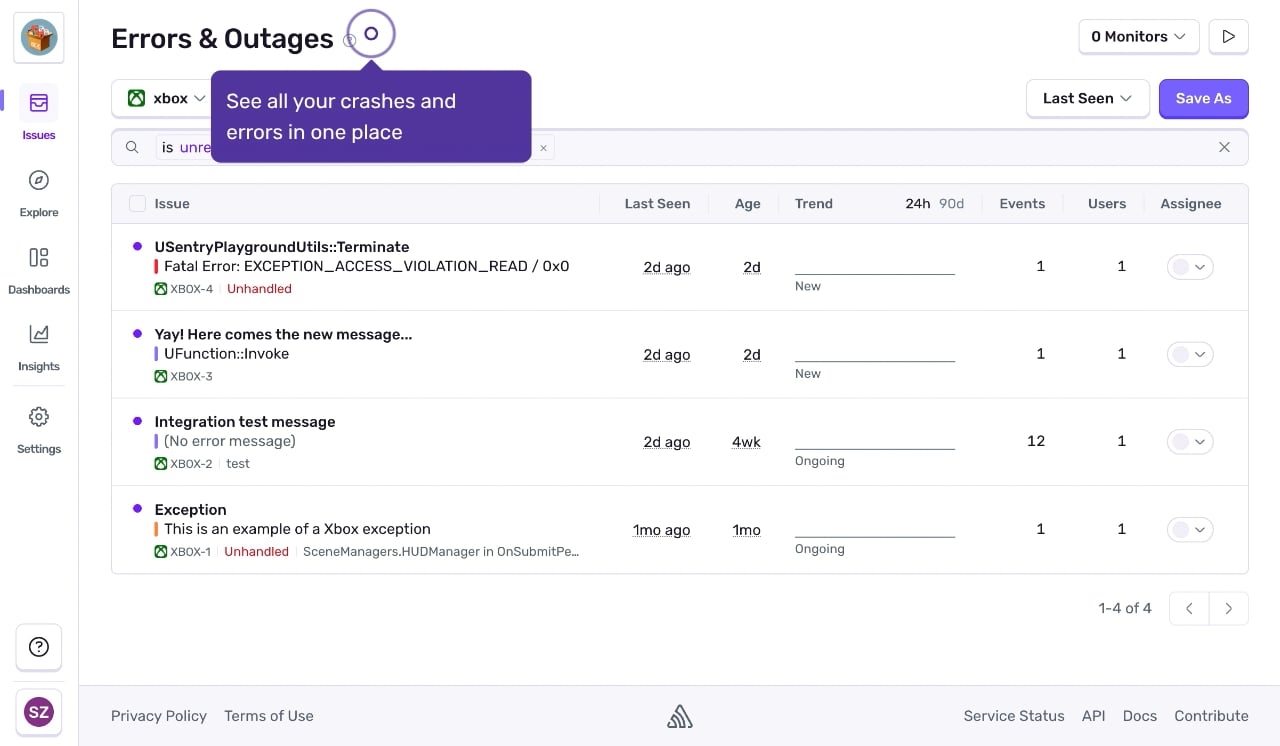Click the tour hint circle near title

(x=371, y=34)
